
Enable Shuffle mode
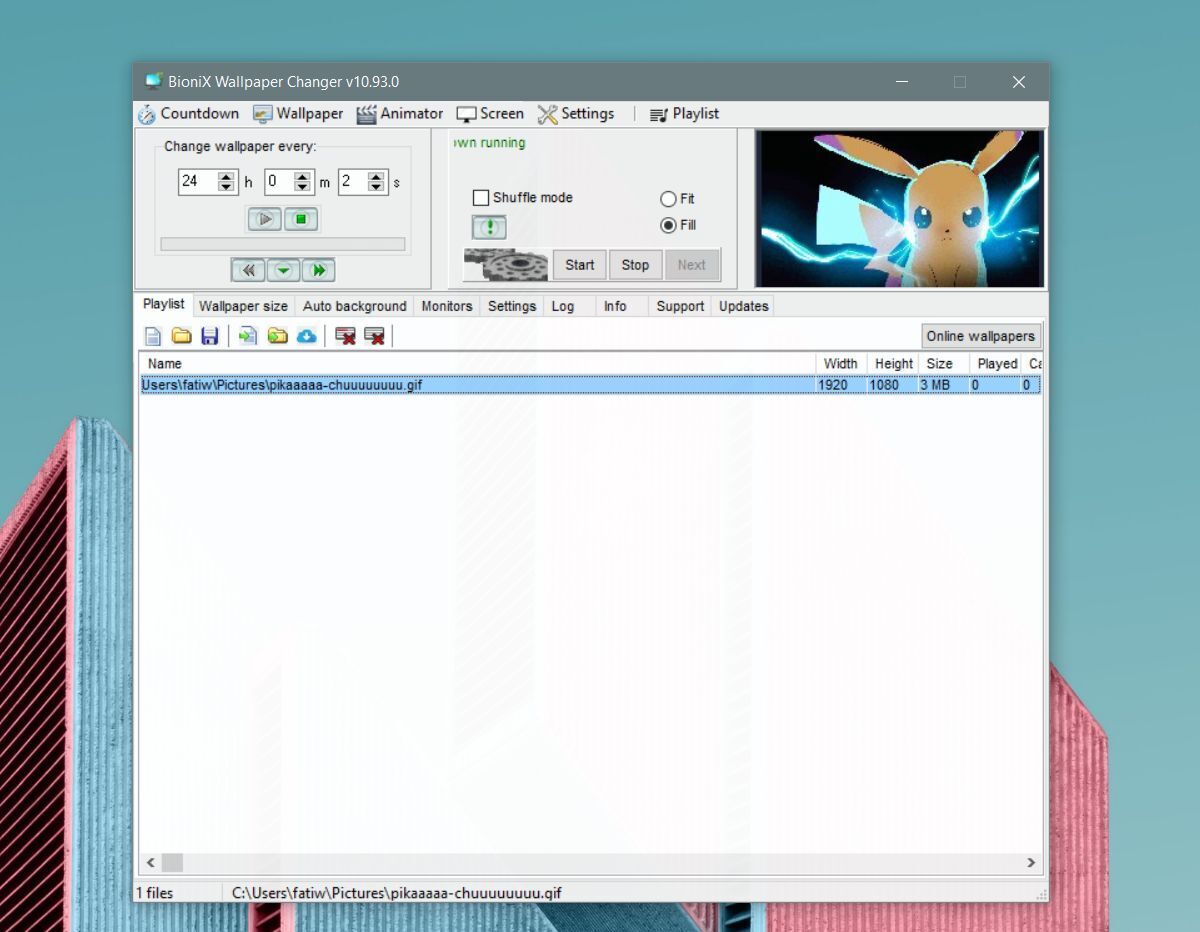point(481,198)
